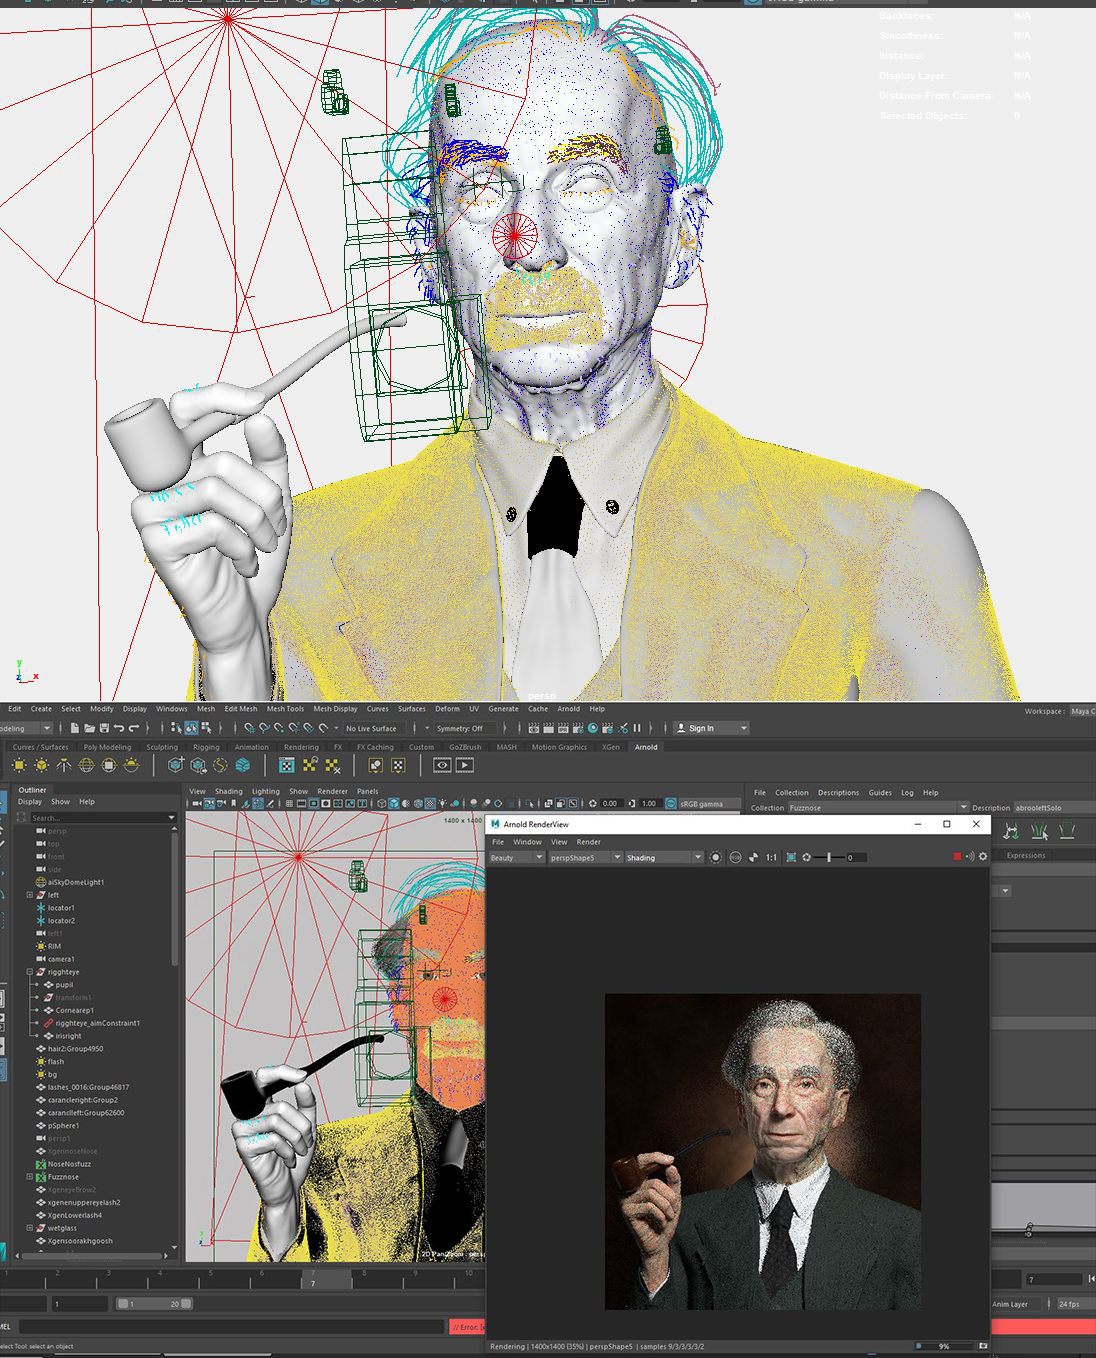The image size is (1096, 1358).
Task: Expand the 'left' node in Outliner
Action: coord(29,895)
